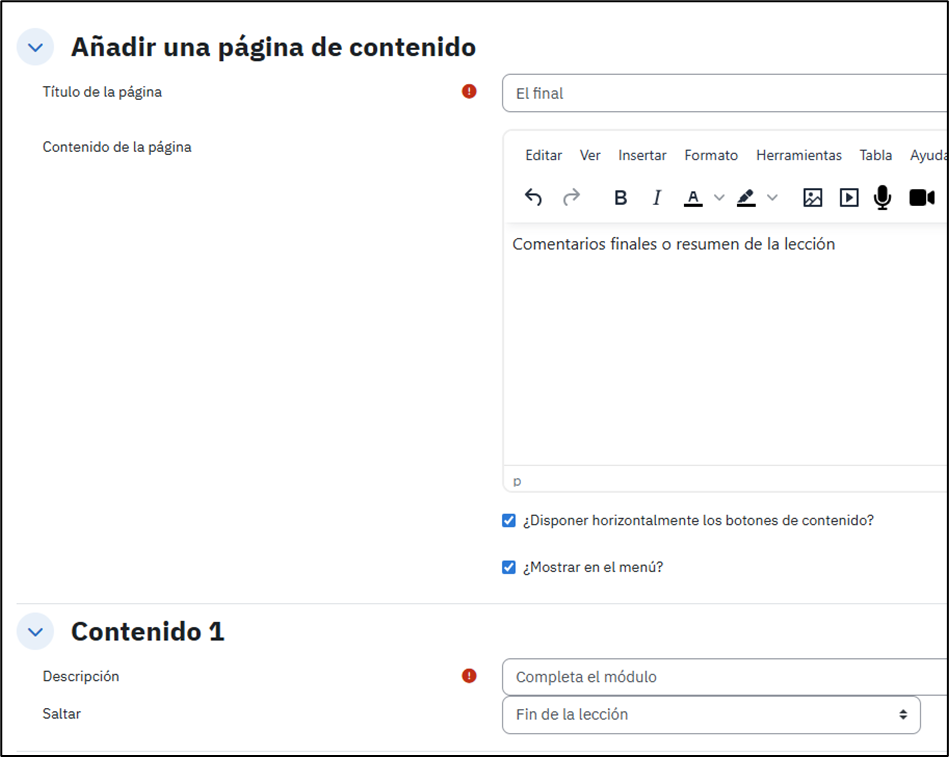The height and width of the screenshot is (757, 949).
Task: Toggle italic formatting in the editor
Action: (657, 198)
